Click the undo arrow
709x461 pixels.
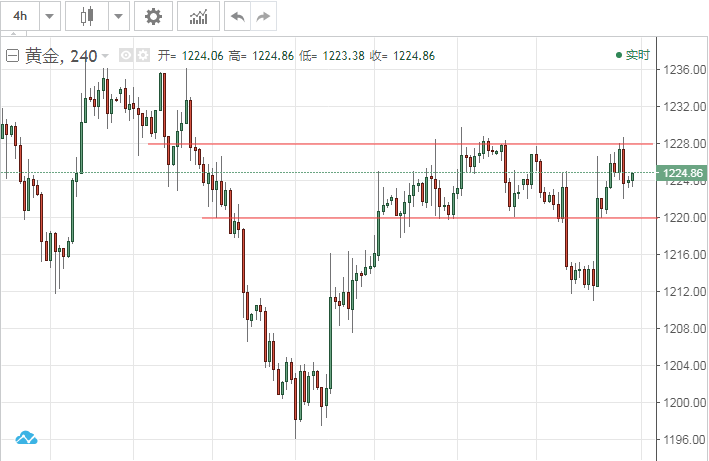point(237,16)
